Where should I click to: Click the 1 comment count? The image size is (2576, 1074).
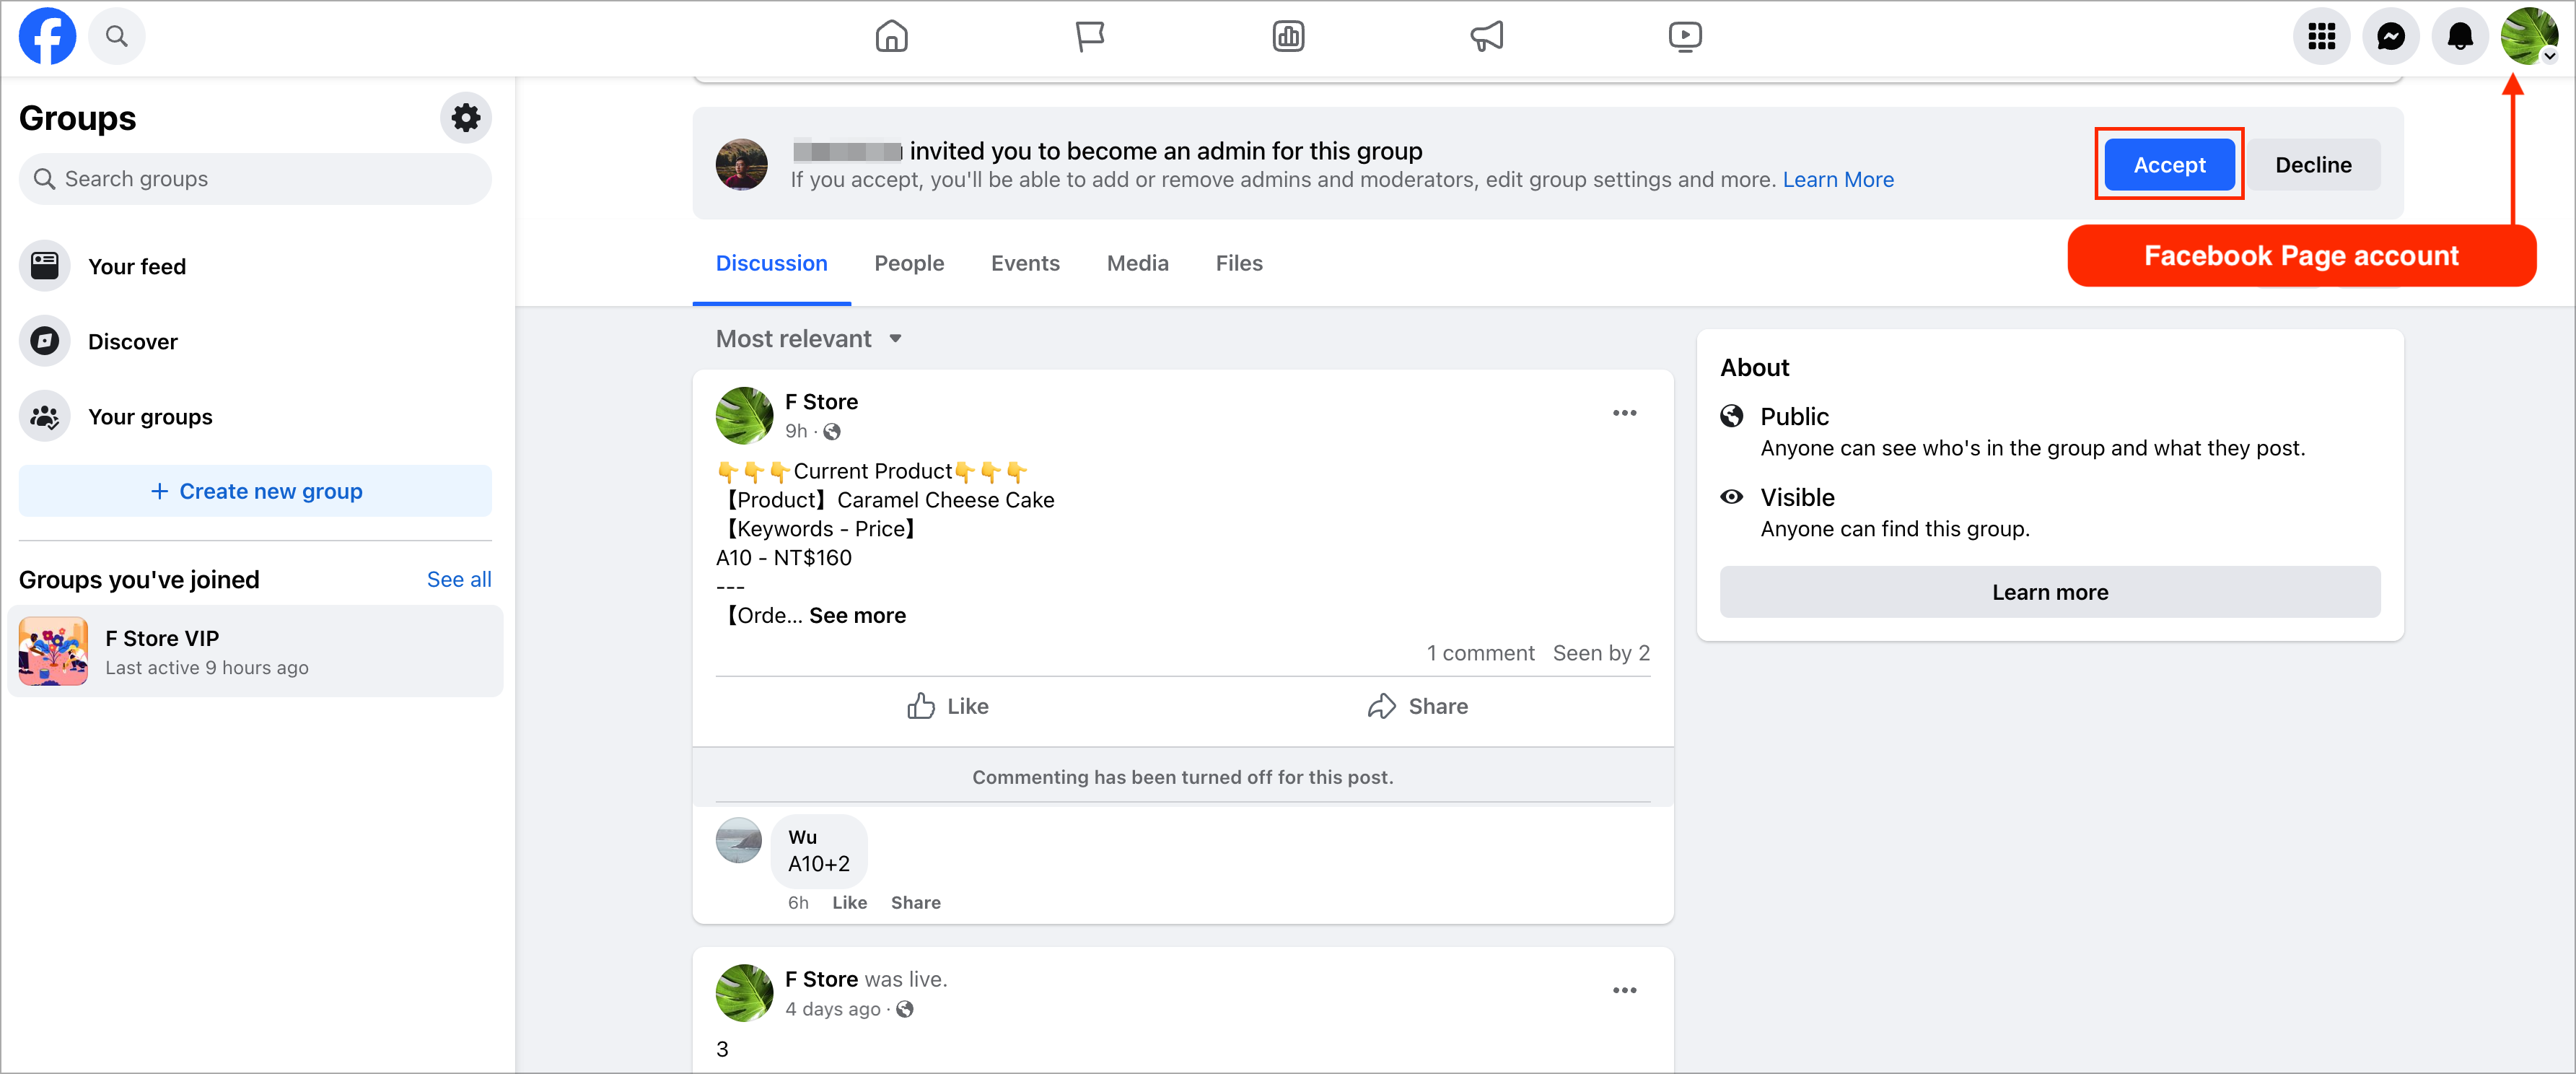tap(1480, 653)
